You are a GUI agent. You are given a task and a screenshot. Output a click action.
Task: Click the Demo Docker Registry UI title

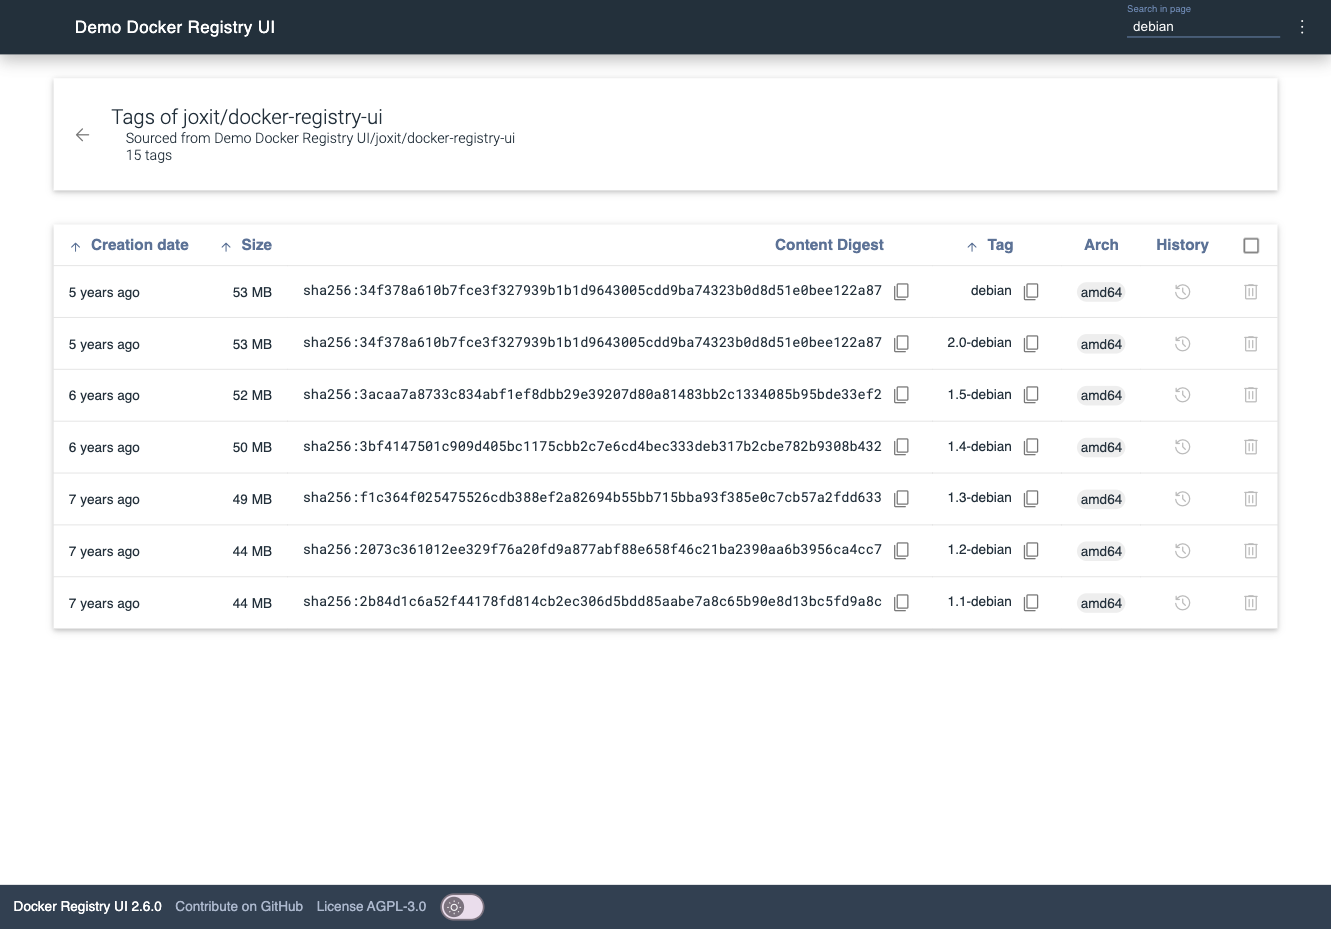175,27
